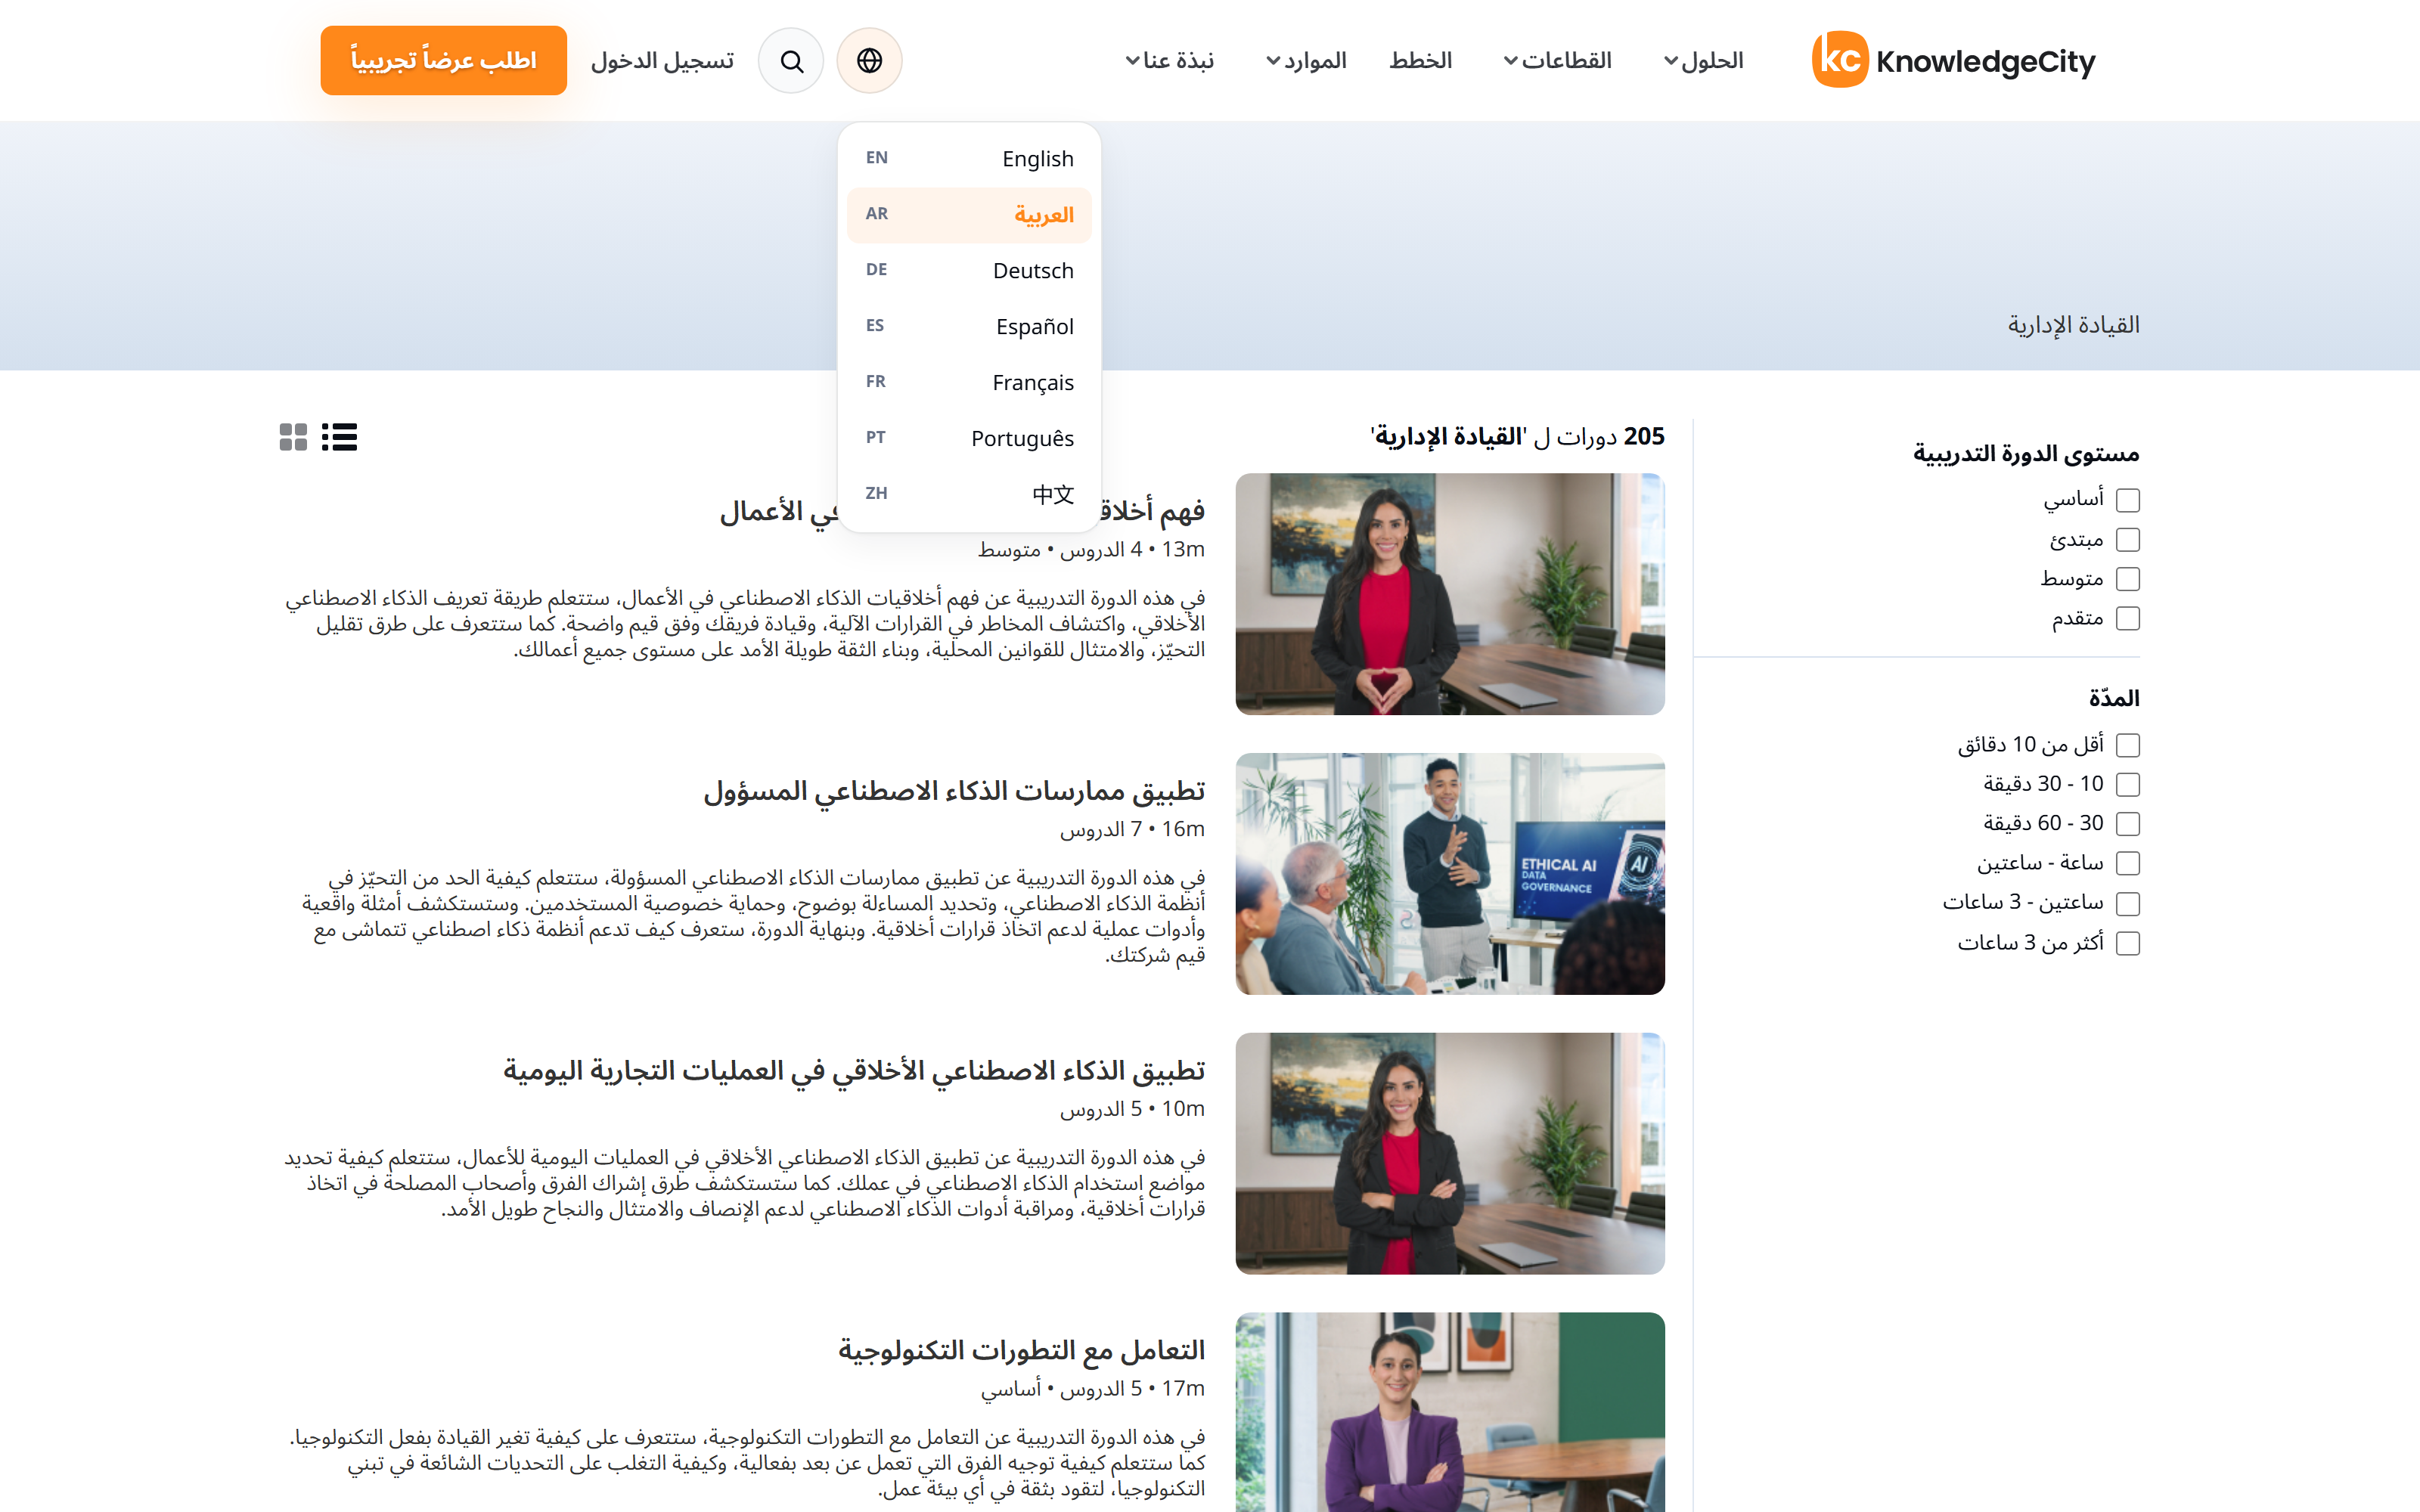Select 中文 in language menu
Image resolution: width=2420 pixels, height=1512 pixels.
click(x=969, y=494)
